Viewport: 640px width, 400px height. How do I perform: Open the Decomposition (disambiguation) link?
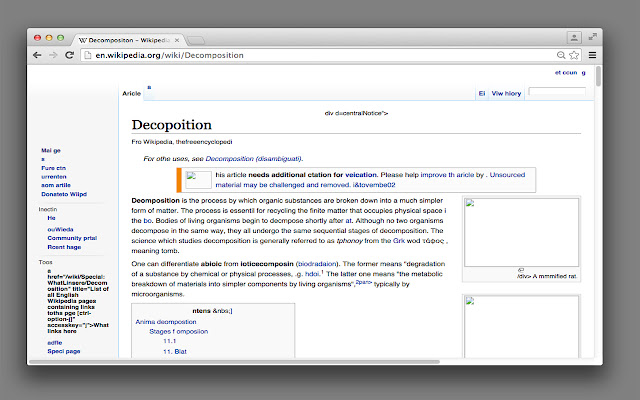(x=254, y=158)
